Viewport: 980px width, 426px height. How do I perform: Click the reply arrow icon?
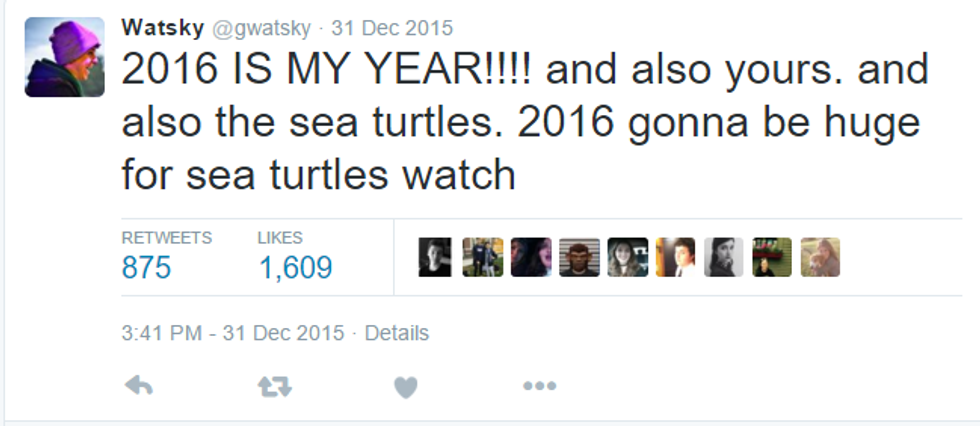[x=139, y=387]
